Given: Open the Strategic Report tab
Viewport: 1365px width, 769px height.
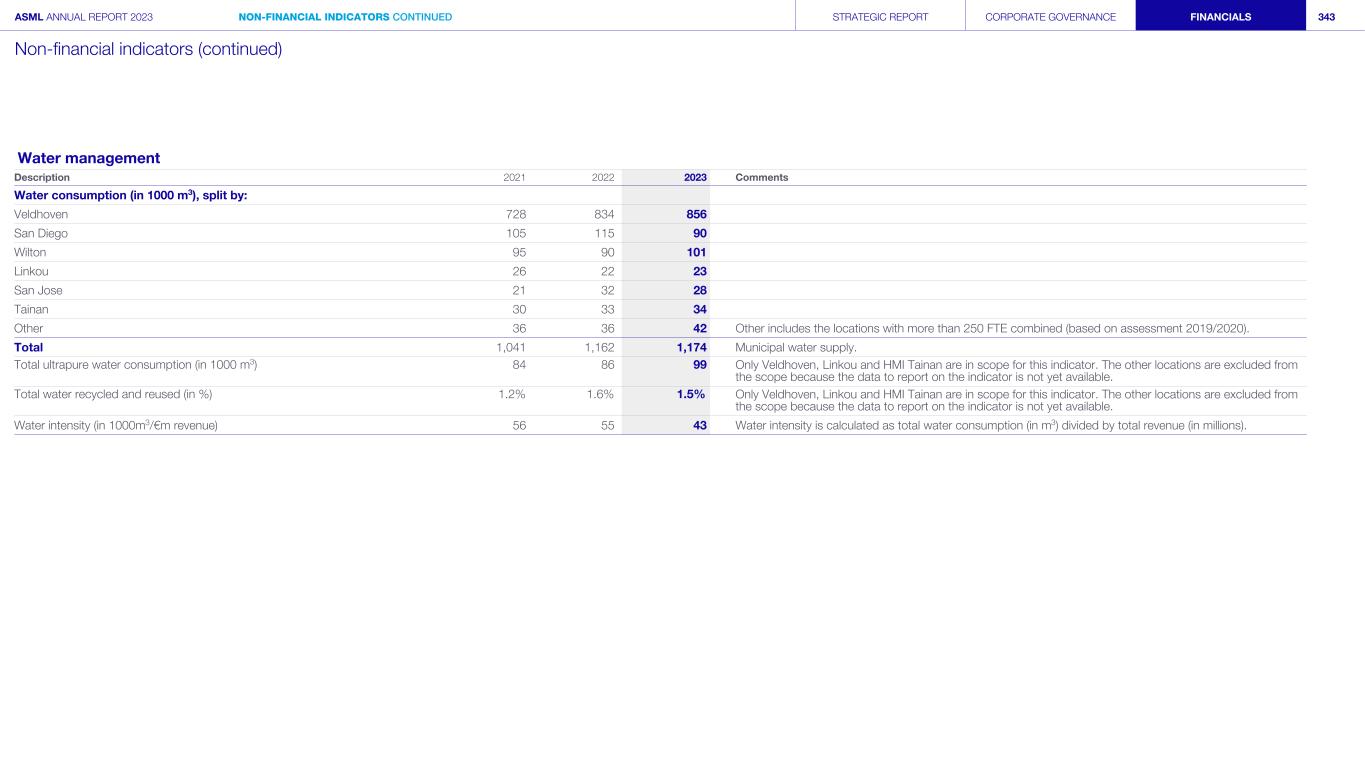Looking at the screenshot, I should 880,17.
